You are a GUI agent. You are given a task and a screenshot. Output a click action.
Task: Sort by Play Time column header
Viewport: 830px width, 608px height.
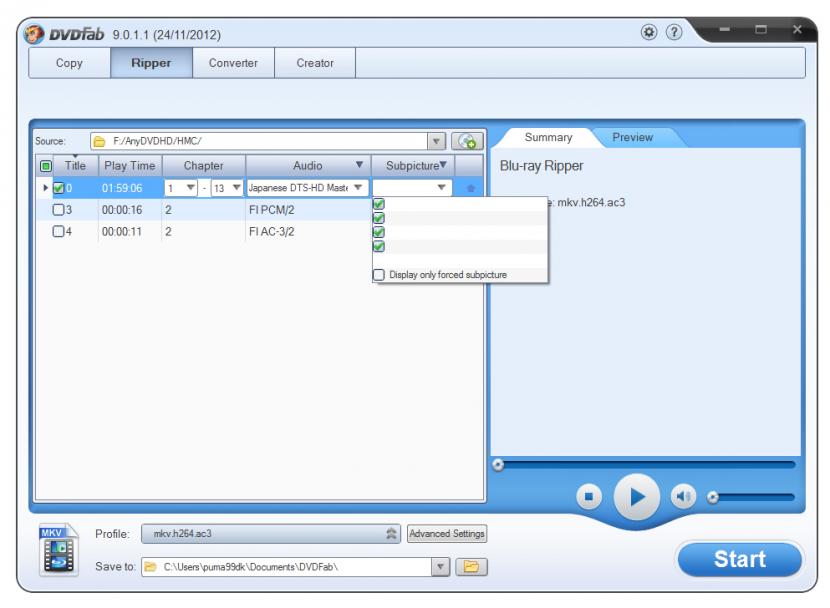point(130,166)
